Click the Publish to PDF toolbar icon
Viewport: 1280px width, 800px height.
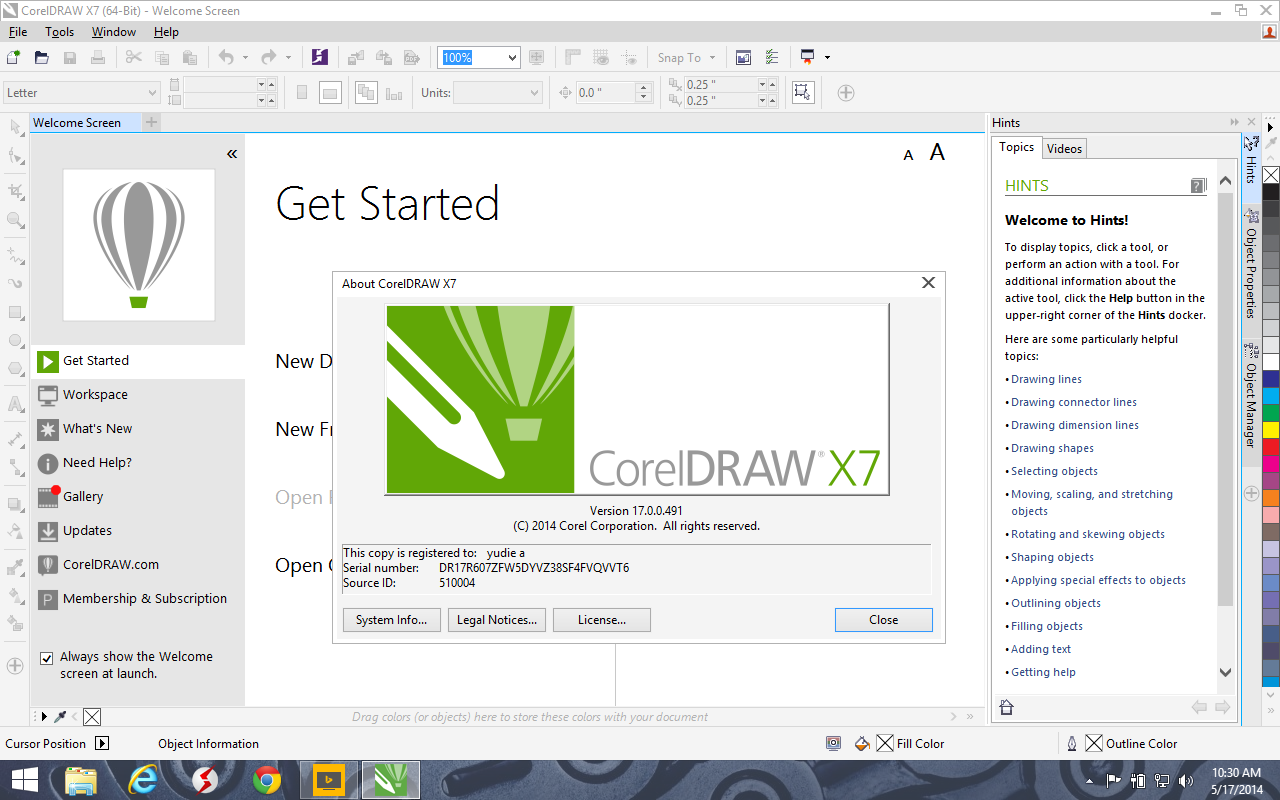pos(412,57)
